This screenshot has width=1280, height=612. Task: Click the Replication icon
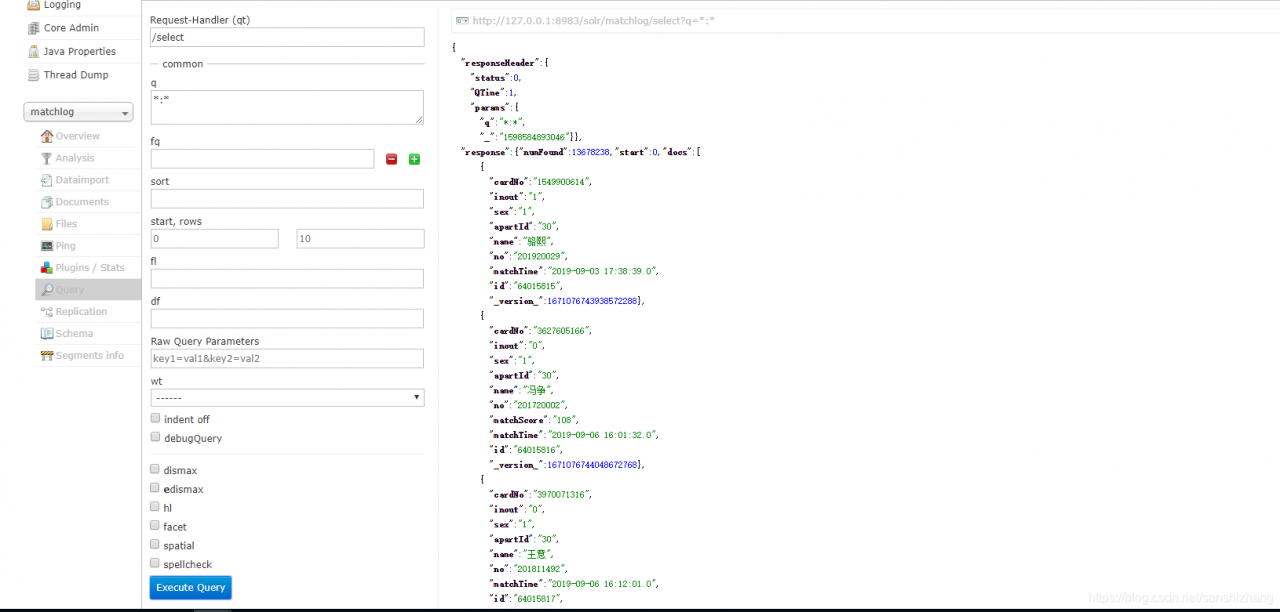pyautogui.click(x=47, y=312)
